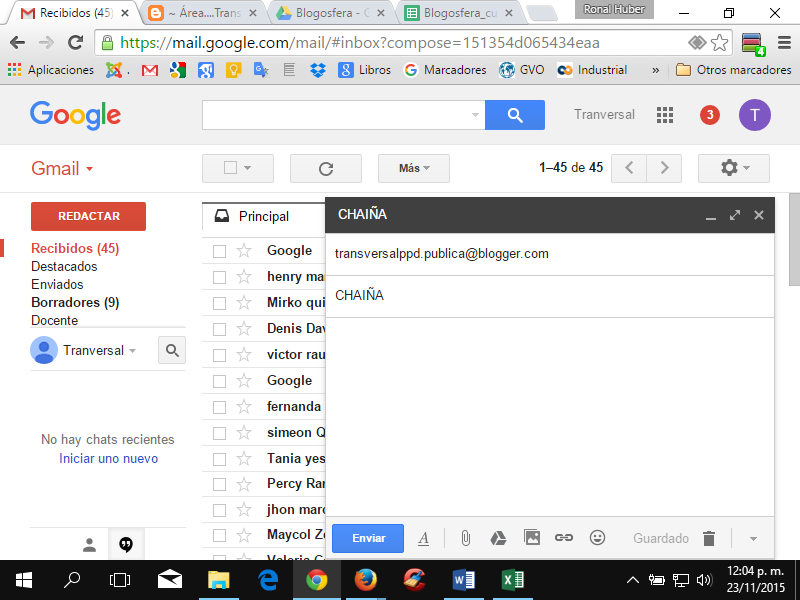Open the purple T account avatar
Screen dimensions: 800x600
pyautogui.click(x=755, y=115)
